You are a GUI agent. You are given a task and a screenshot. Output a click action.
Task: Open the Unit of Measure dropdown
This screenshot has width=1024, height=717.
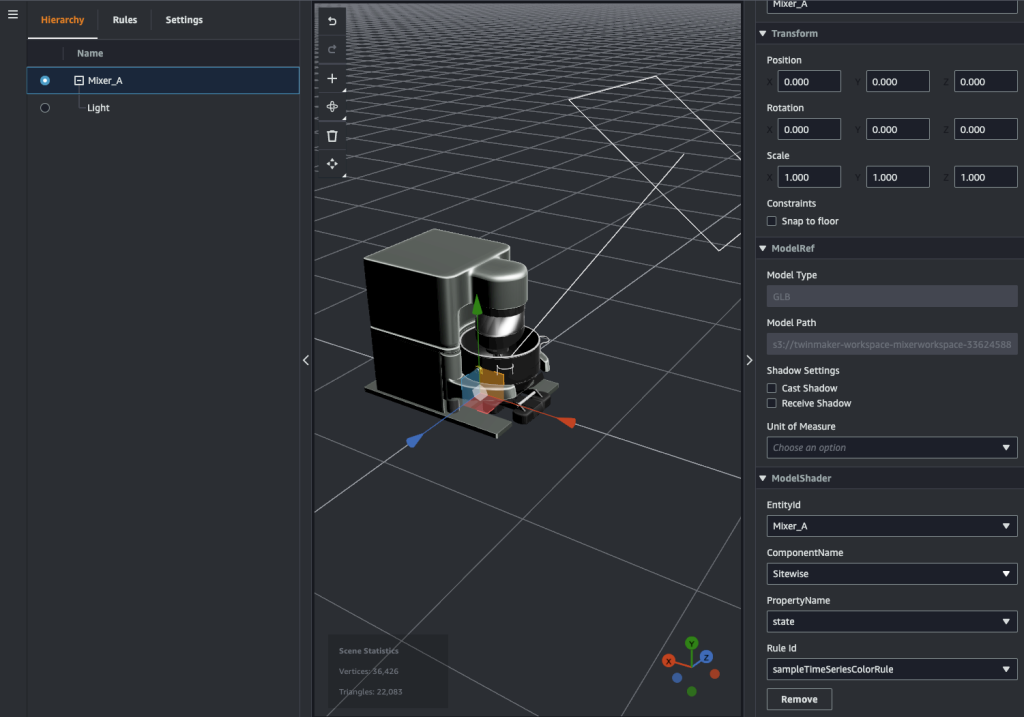point(891,448)
